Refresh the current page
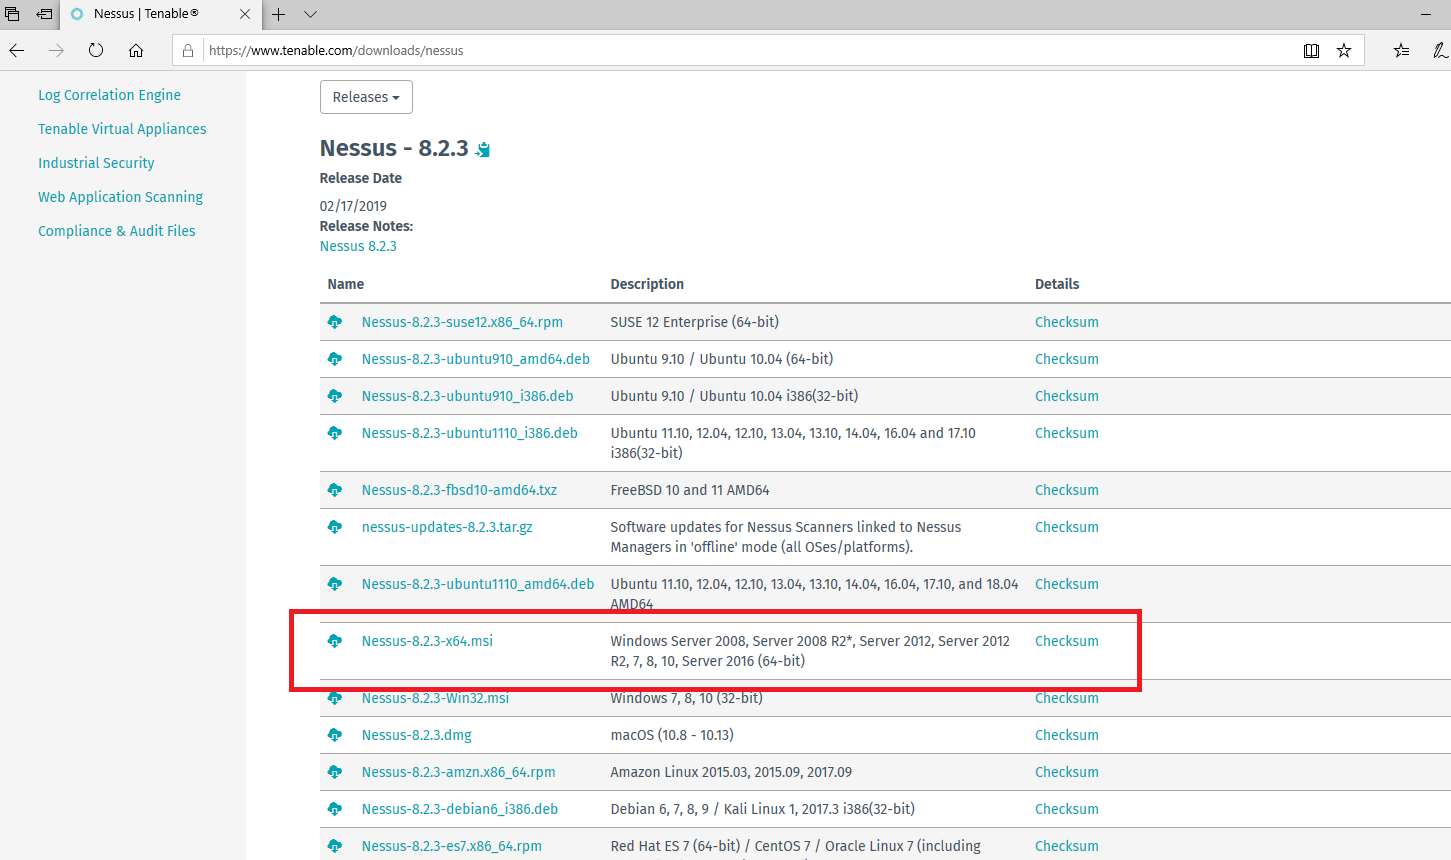 (x=96, y=50)
